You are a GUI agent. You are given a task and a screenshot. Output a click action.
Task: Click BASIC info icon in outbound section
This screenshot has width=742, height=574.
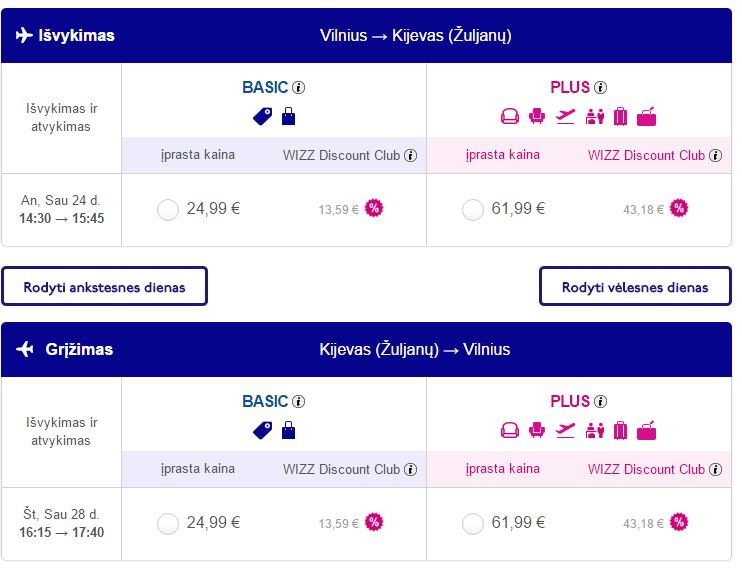[298, 88]
